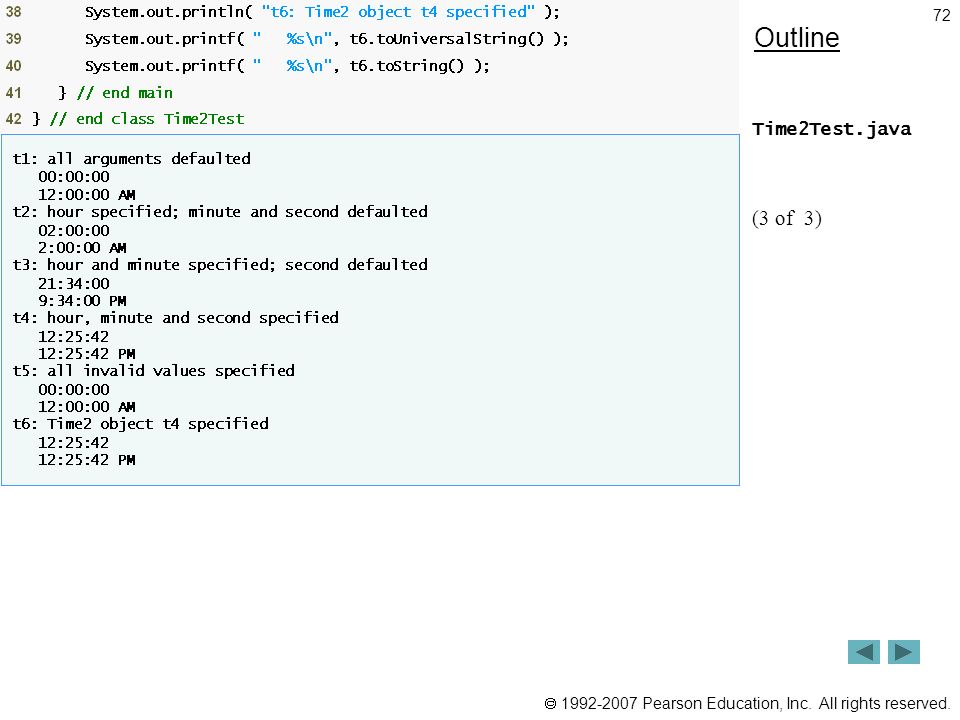Go to the previous slide arrow
Image resolution: width=960 pixels, height=720 pixels.
coord(863,652)
